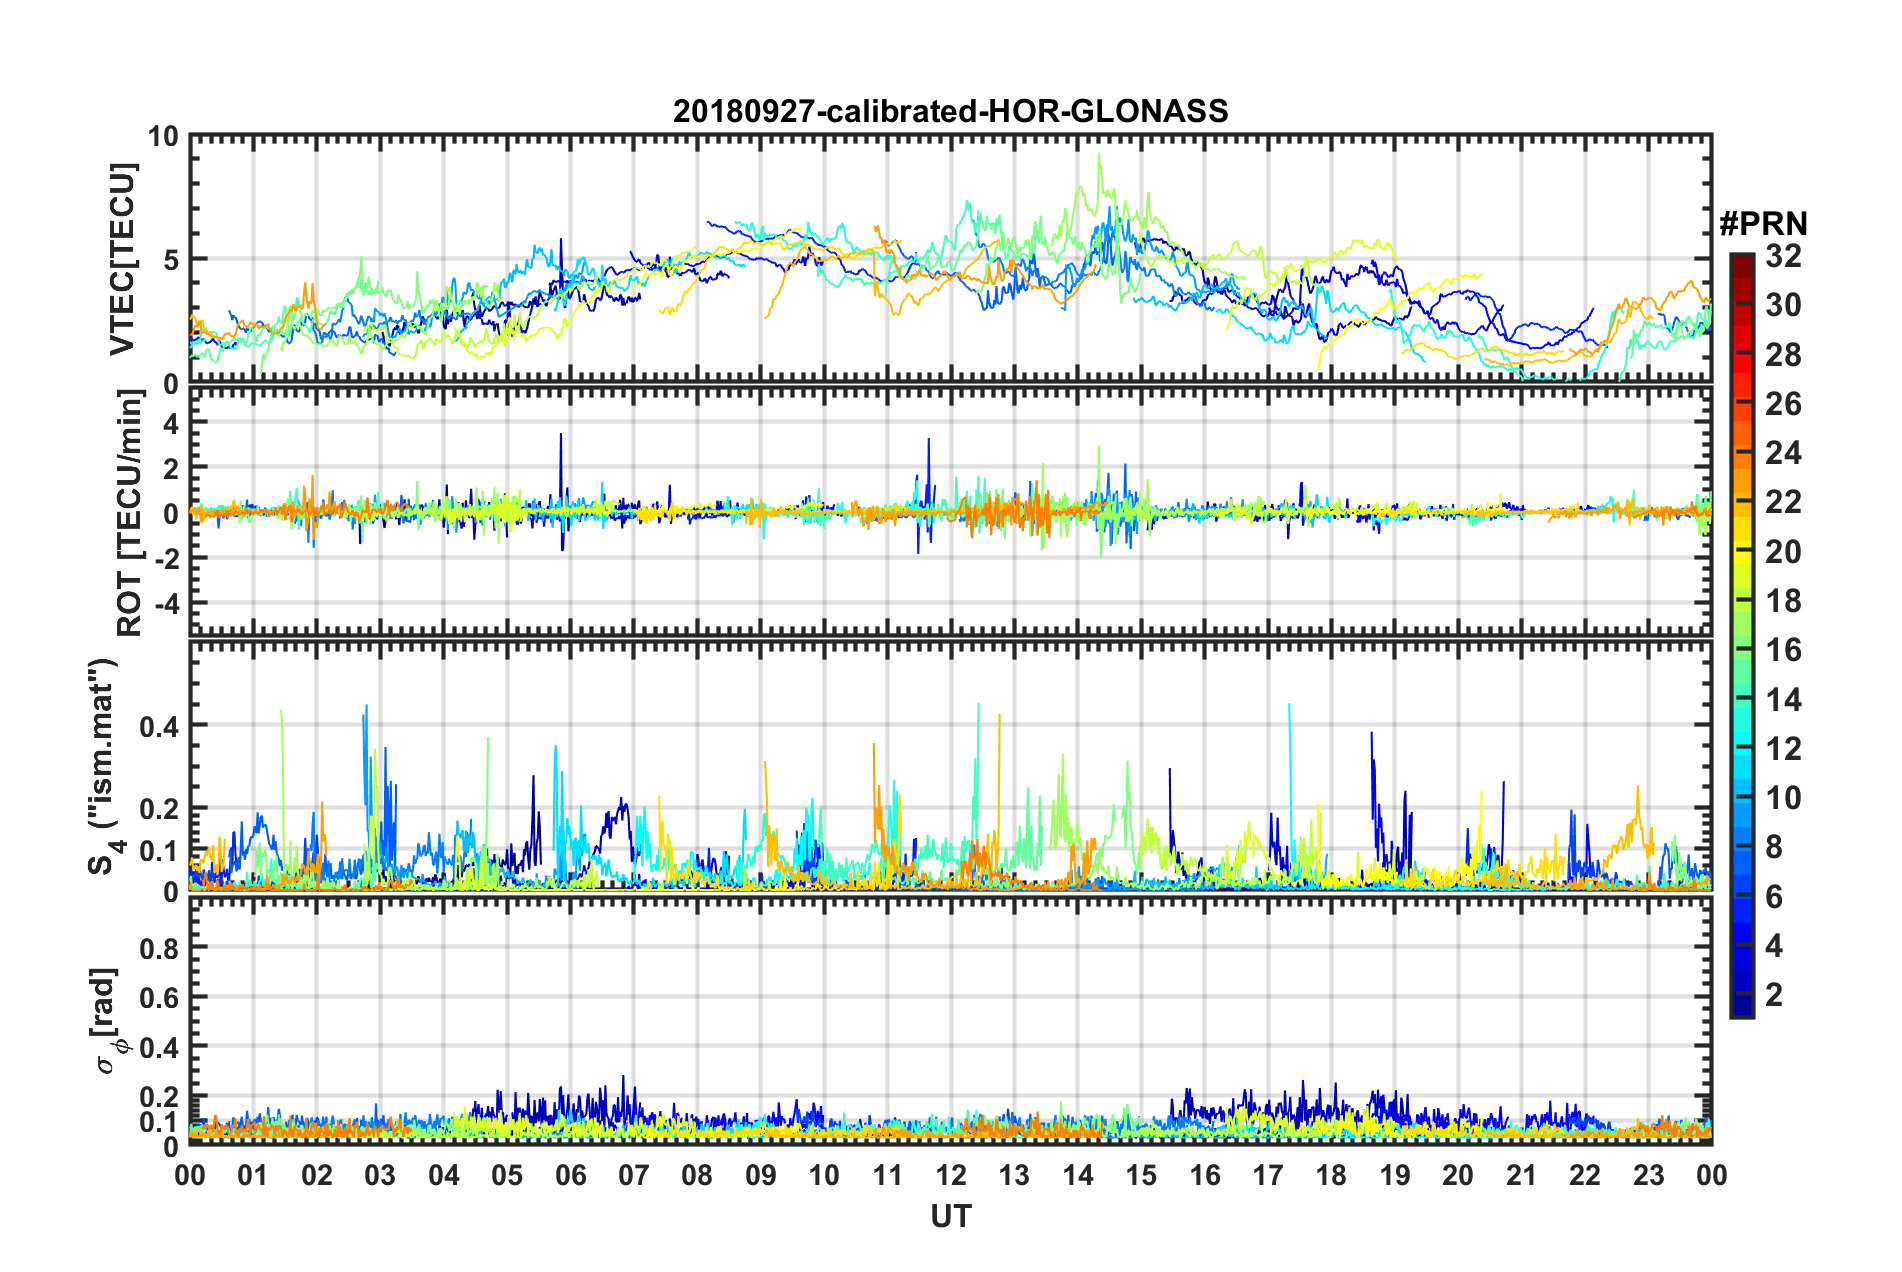Select the ROT [TECU/min] y-axis label

(x=129, y=513)
